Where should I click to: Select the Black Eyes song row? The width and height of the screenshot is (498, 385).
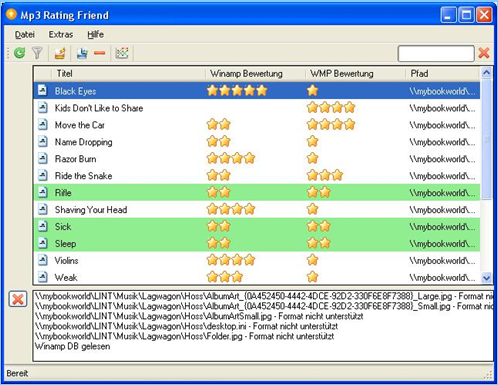[x=257, y=90]
